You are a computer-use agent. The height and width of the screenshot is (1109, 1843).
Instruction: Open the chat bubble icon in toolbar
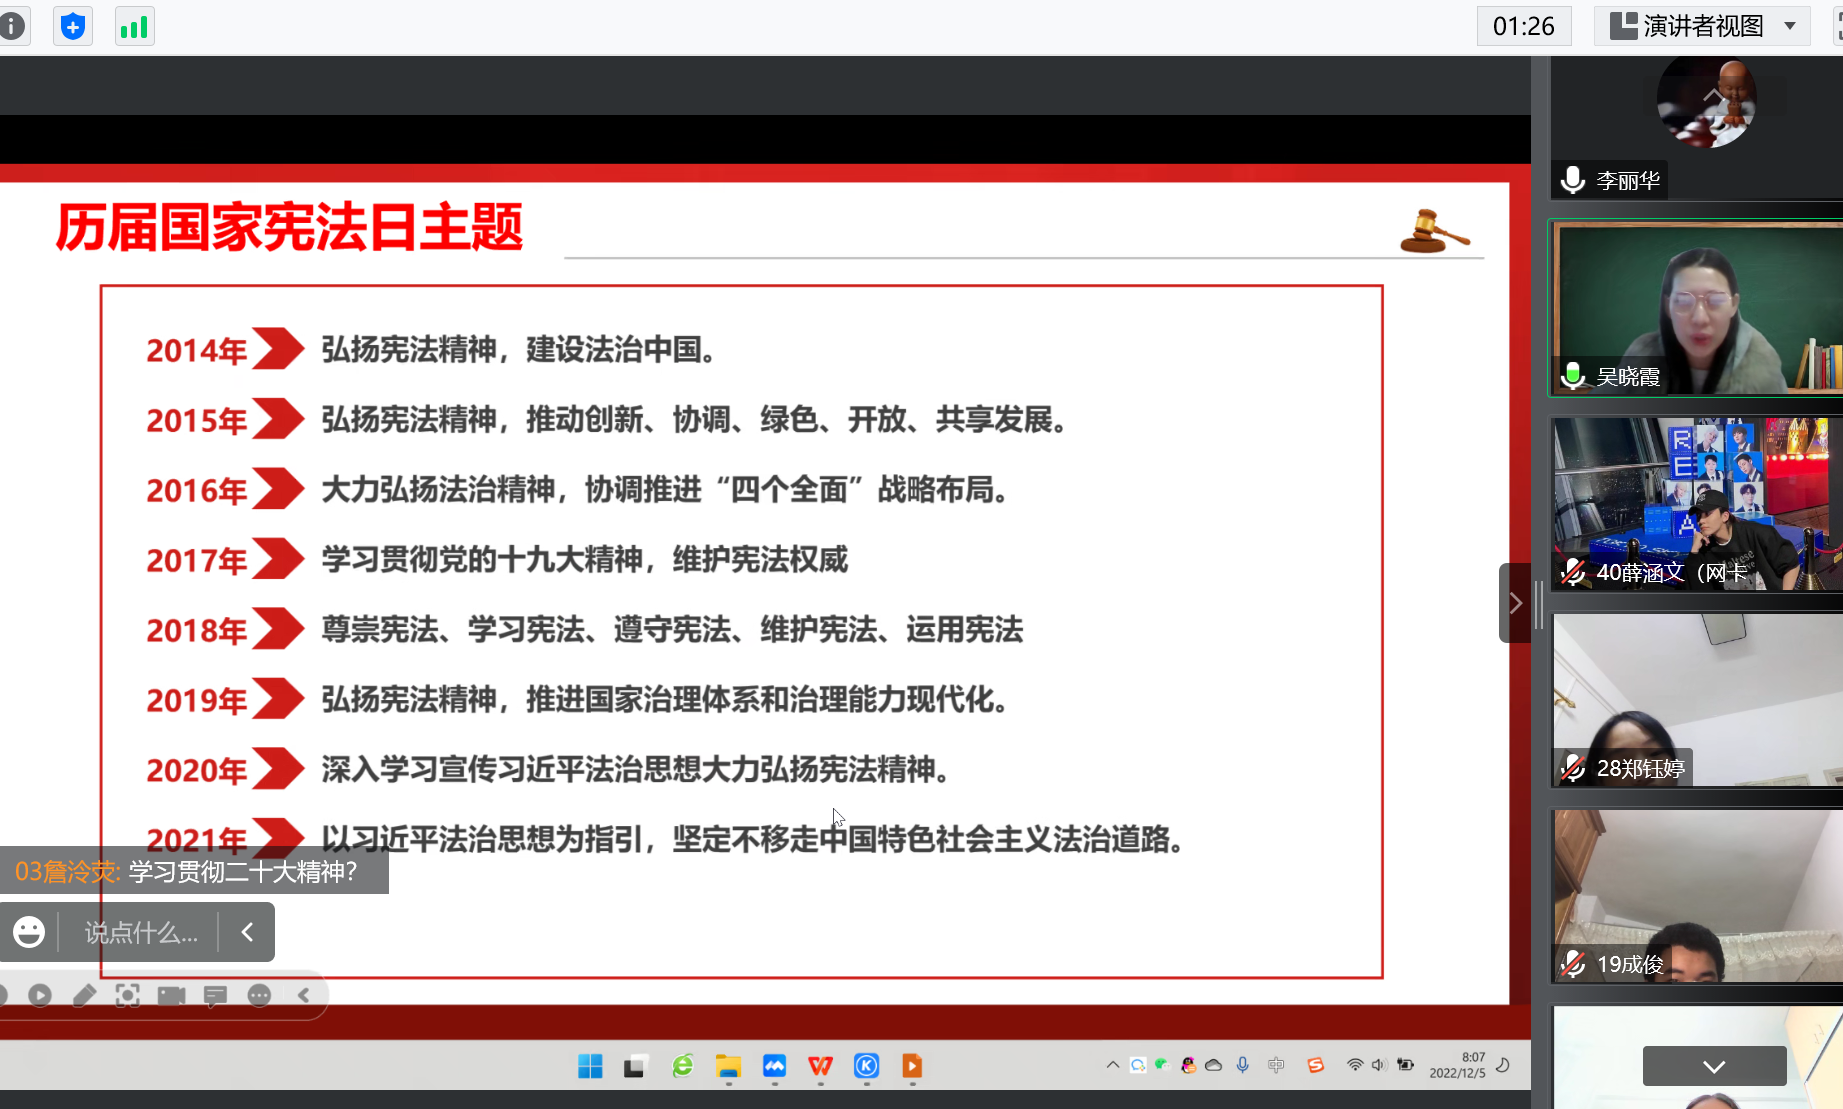[215, 995]
